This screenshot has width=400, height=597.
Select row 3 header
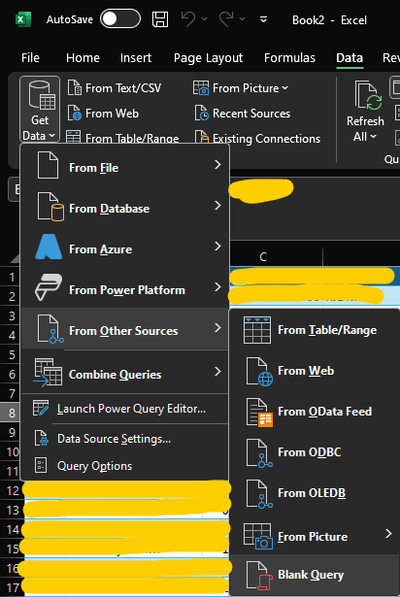click(11, 316)
